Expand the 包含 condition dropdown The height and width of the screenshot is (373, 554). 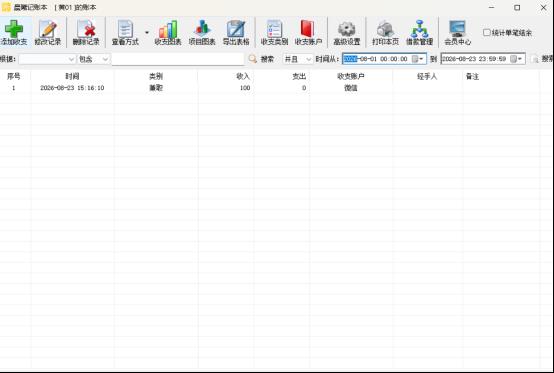point(93,59)
